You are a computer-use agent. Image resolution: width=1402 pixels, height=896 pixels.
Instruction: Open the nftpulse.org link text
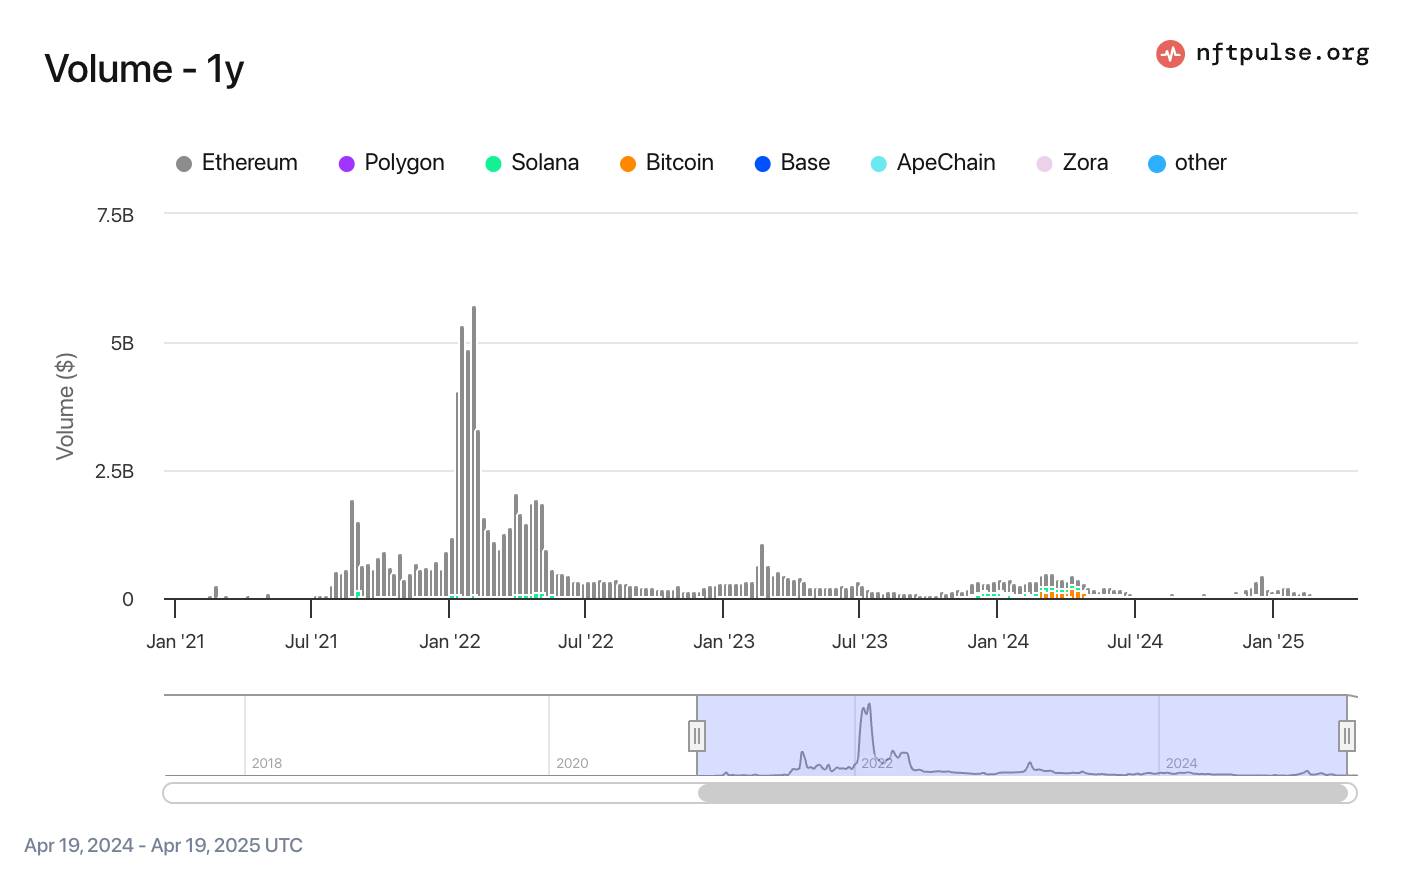(x=1282, y=53)
